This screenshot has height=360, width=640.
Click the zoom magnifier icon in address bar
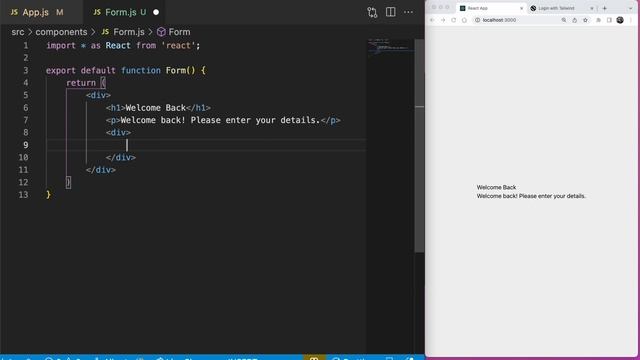click(564, 20)
